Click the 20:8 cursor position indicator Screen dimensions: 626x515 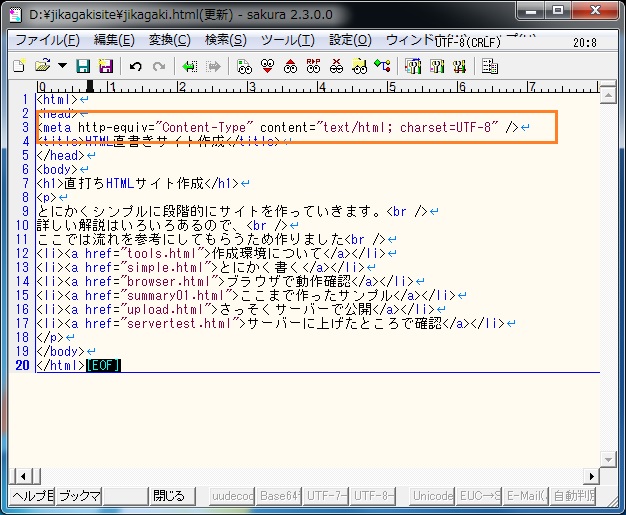coord(585,42)
